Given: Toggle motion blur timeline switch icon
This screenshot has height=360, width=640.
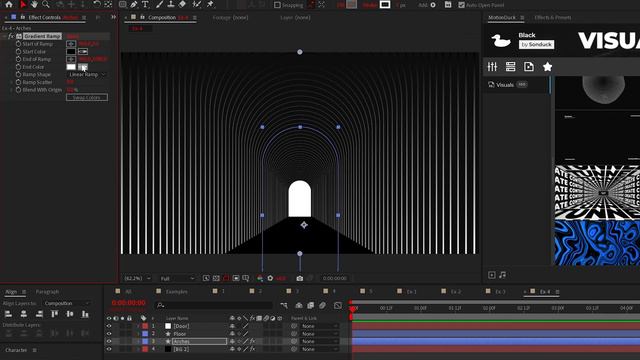Looking at the screenshot, I should 322,305.
